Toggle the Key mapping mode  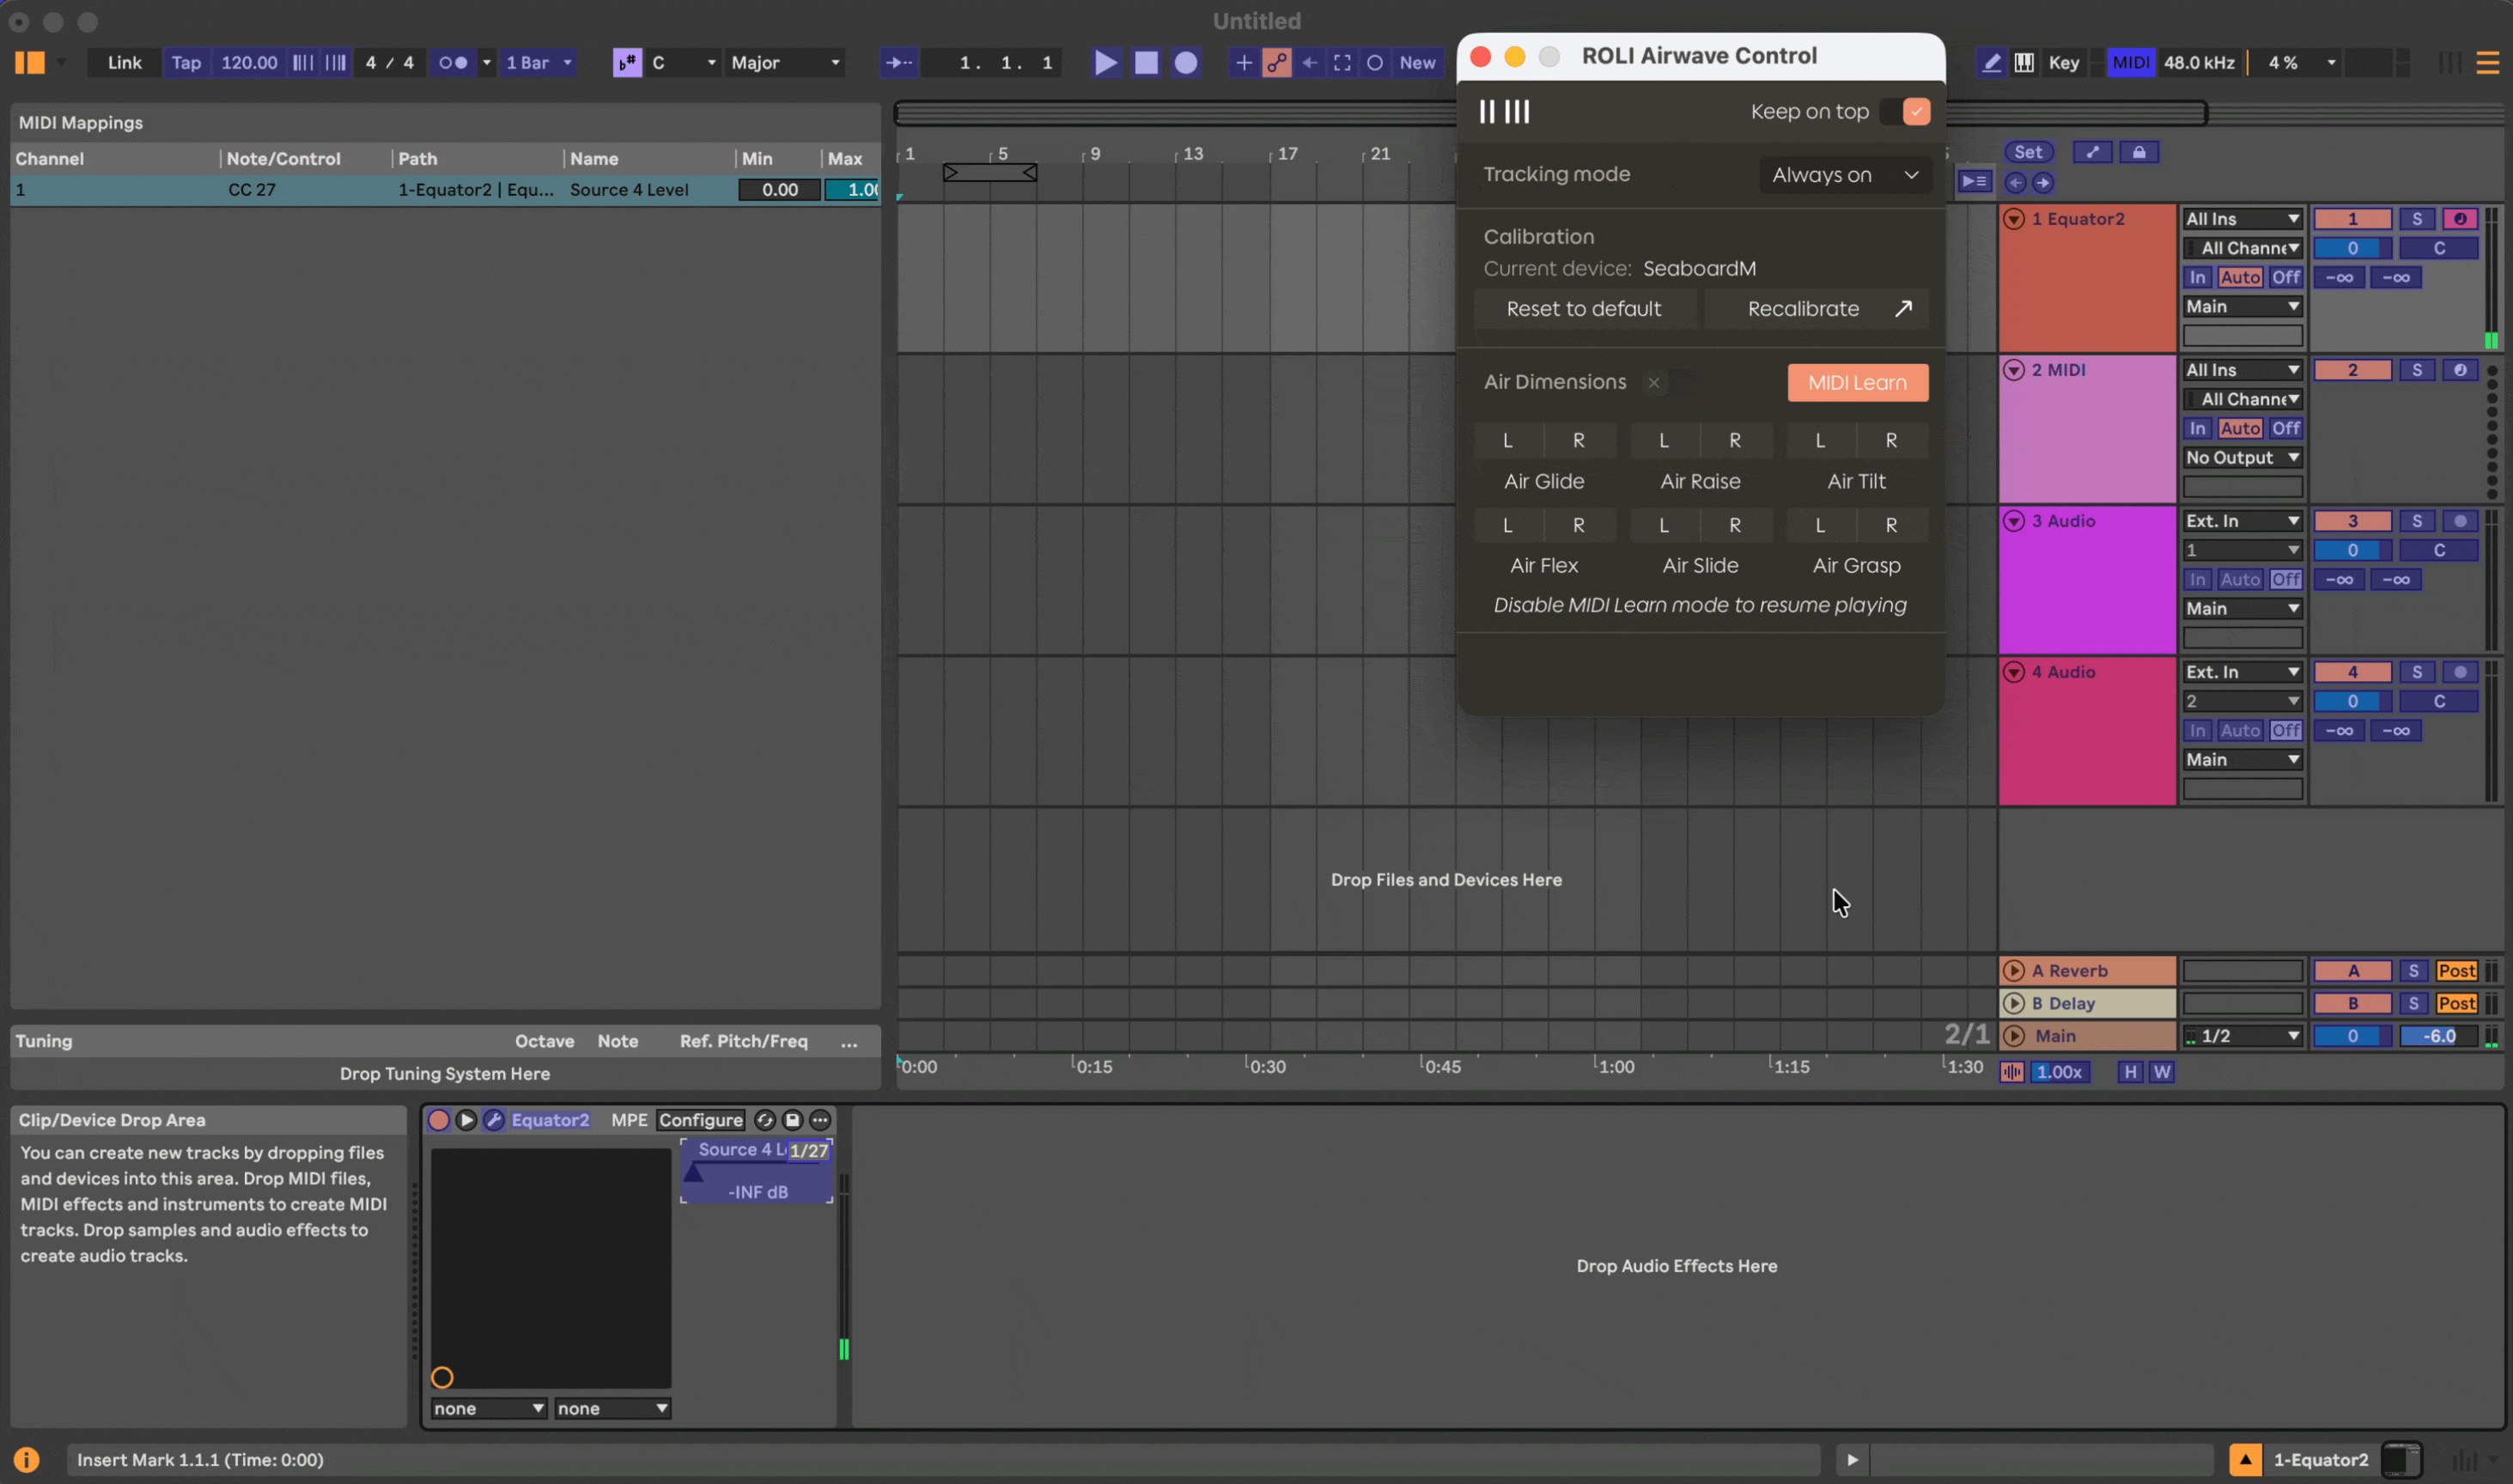point(2063,62)
